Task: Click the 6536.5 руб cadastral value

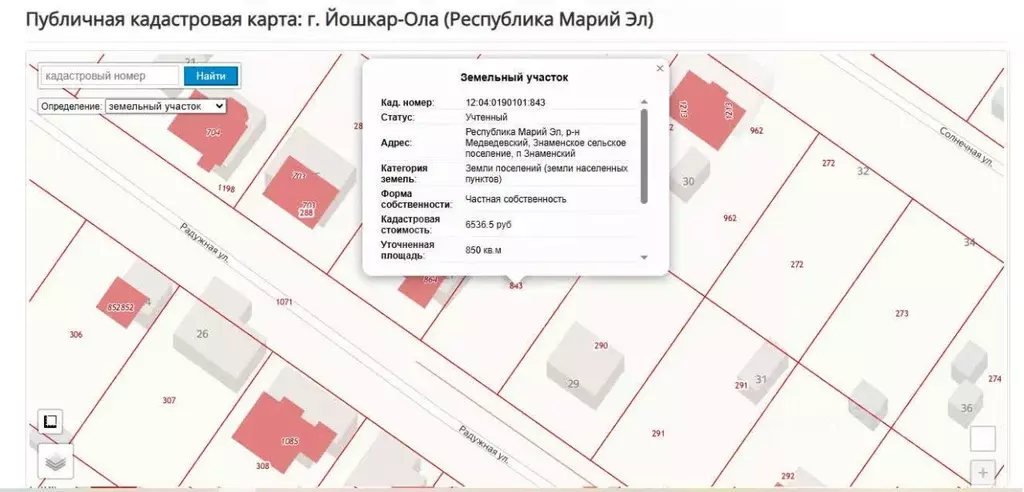Action: (488, 225)
